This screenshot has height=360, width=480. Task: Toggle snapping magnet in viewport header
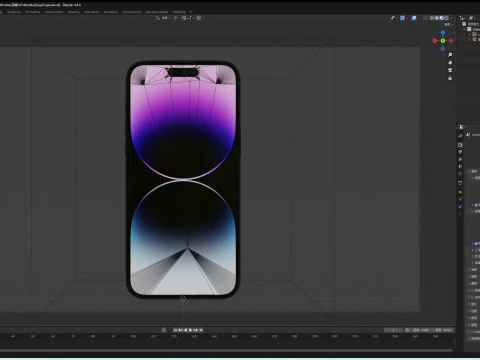point(184,18)
